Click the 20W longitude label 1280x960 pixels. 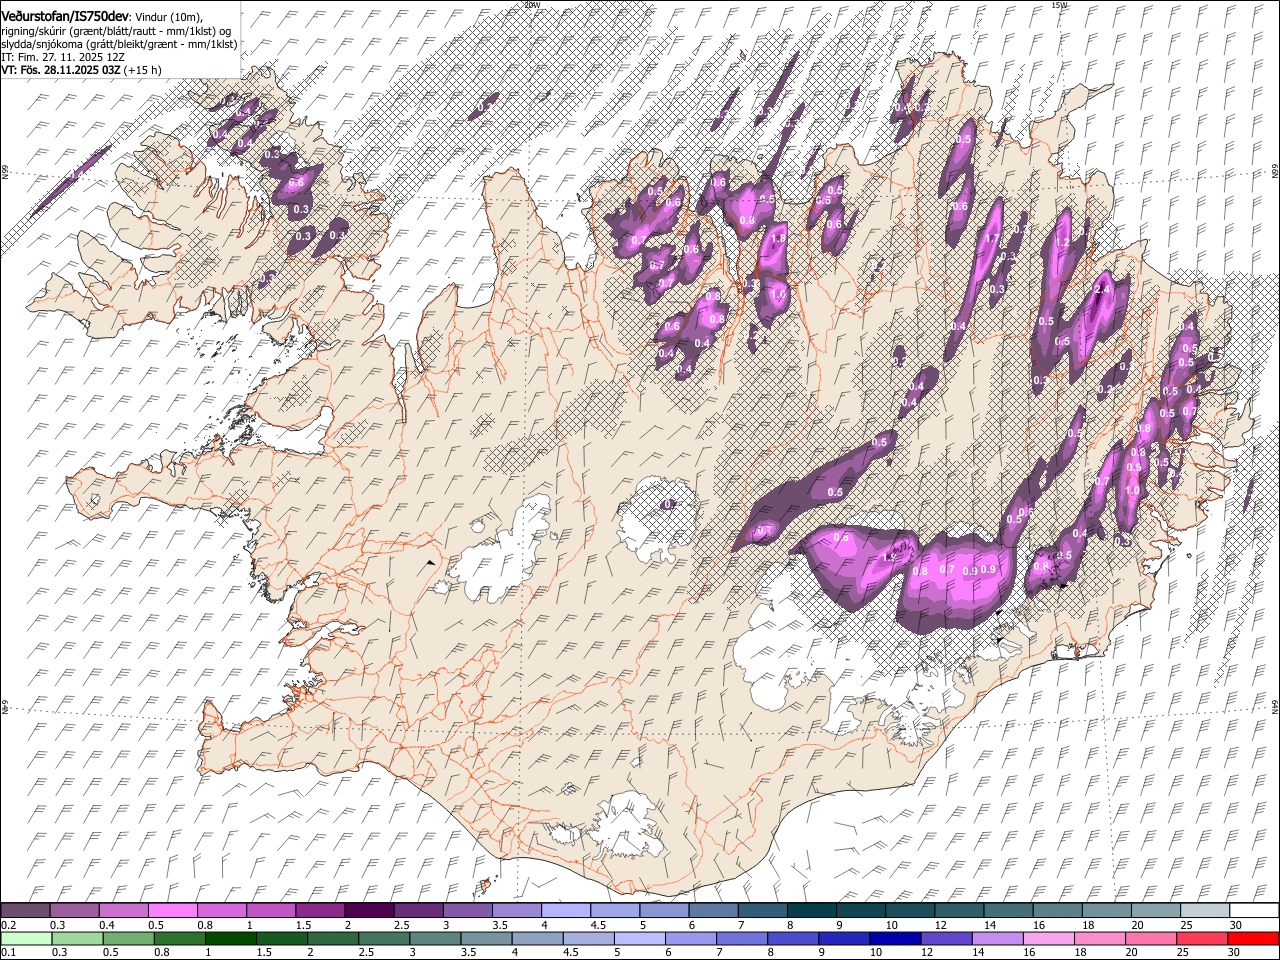click(x=531, y=5)
